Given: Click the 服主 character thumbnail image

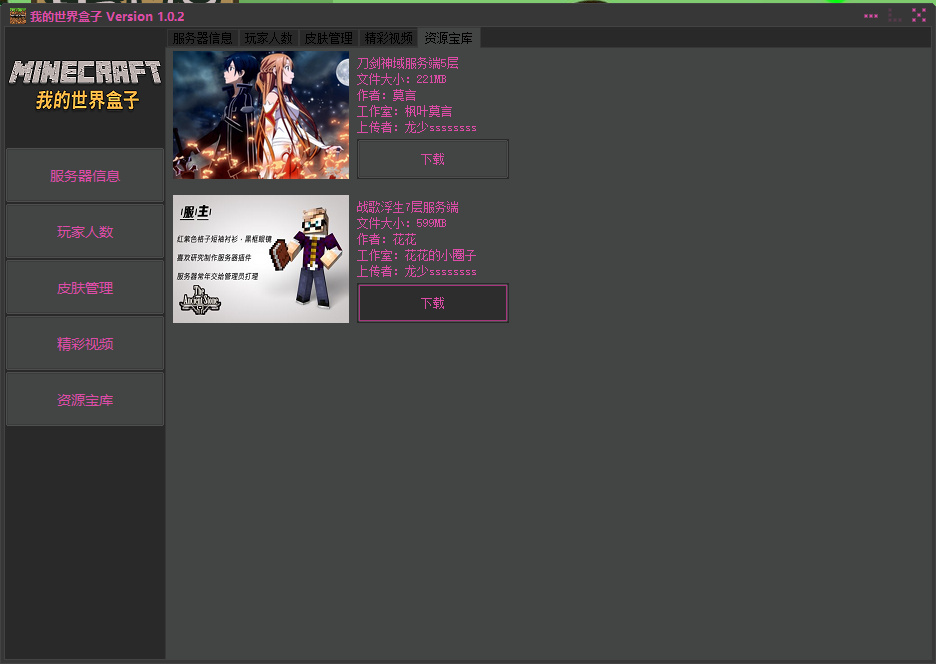Looking at the screenshot, I should point(261,259).
